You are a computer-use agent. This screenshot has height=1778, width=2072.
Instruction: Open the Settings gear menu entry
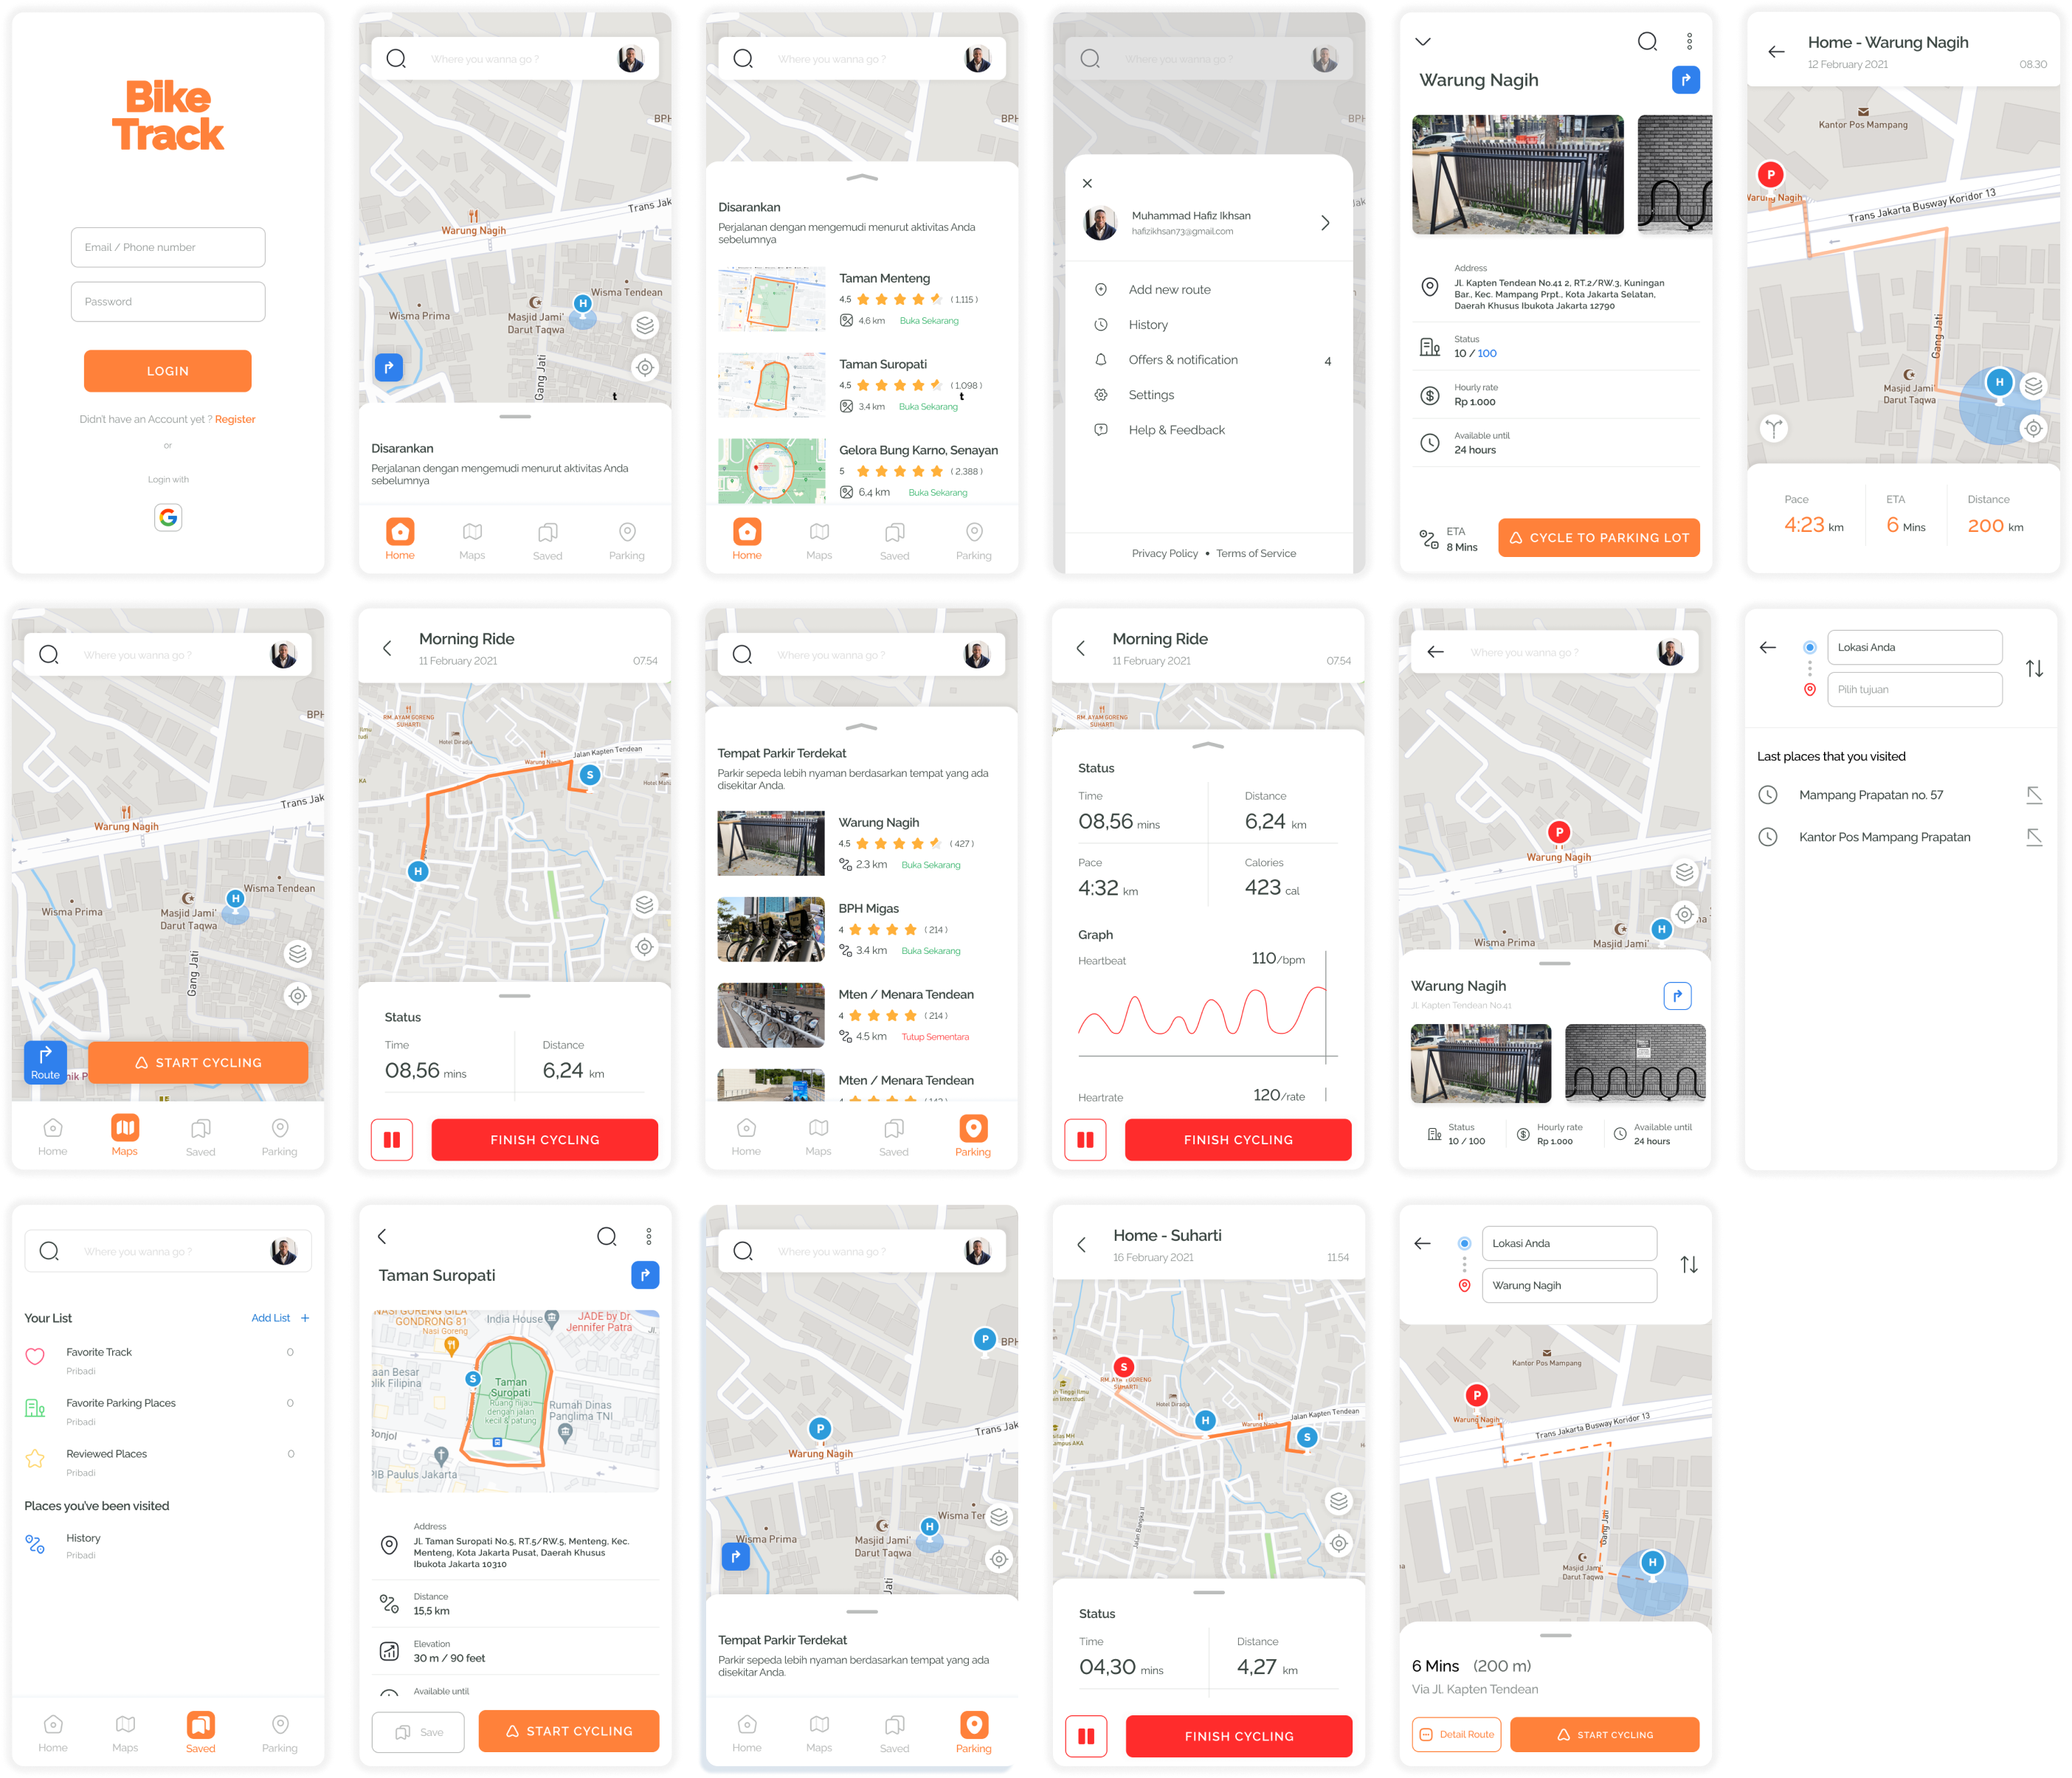pos(1151,395)
